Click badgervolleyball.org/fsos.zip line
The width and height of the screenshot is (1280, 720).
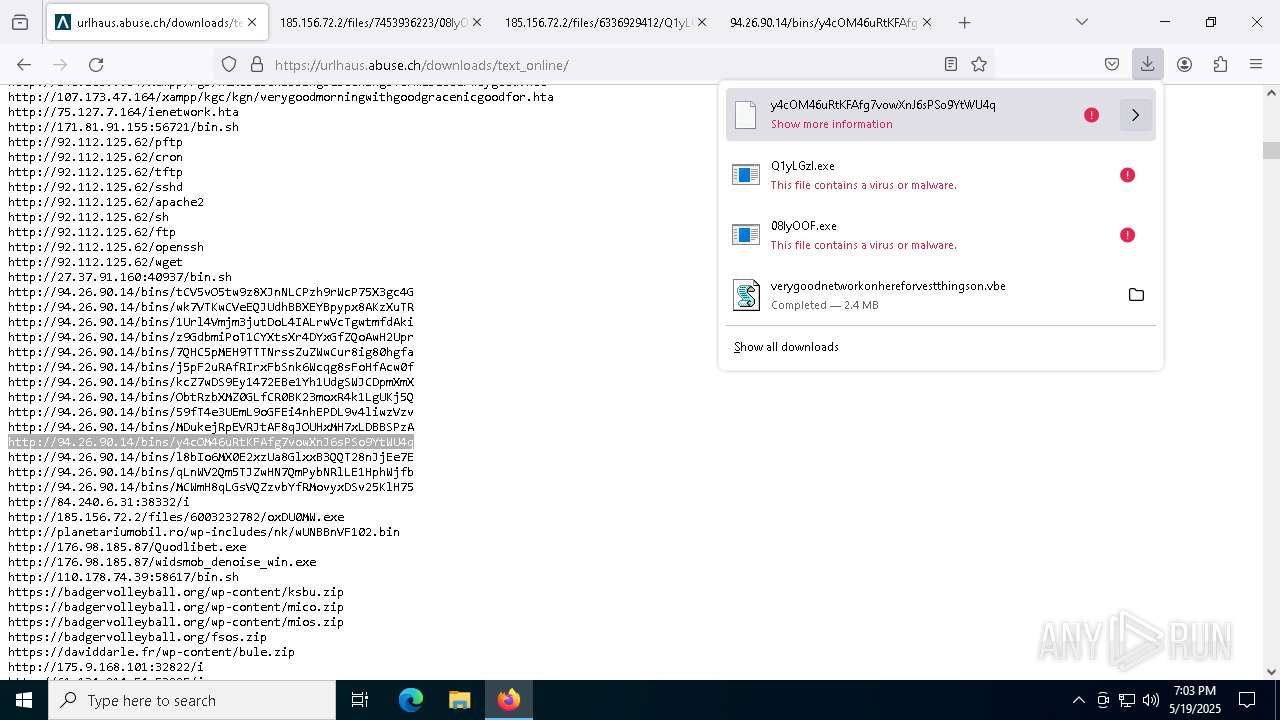[137, 637]
